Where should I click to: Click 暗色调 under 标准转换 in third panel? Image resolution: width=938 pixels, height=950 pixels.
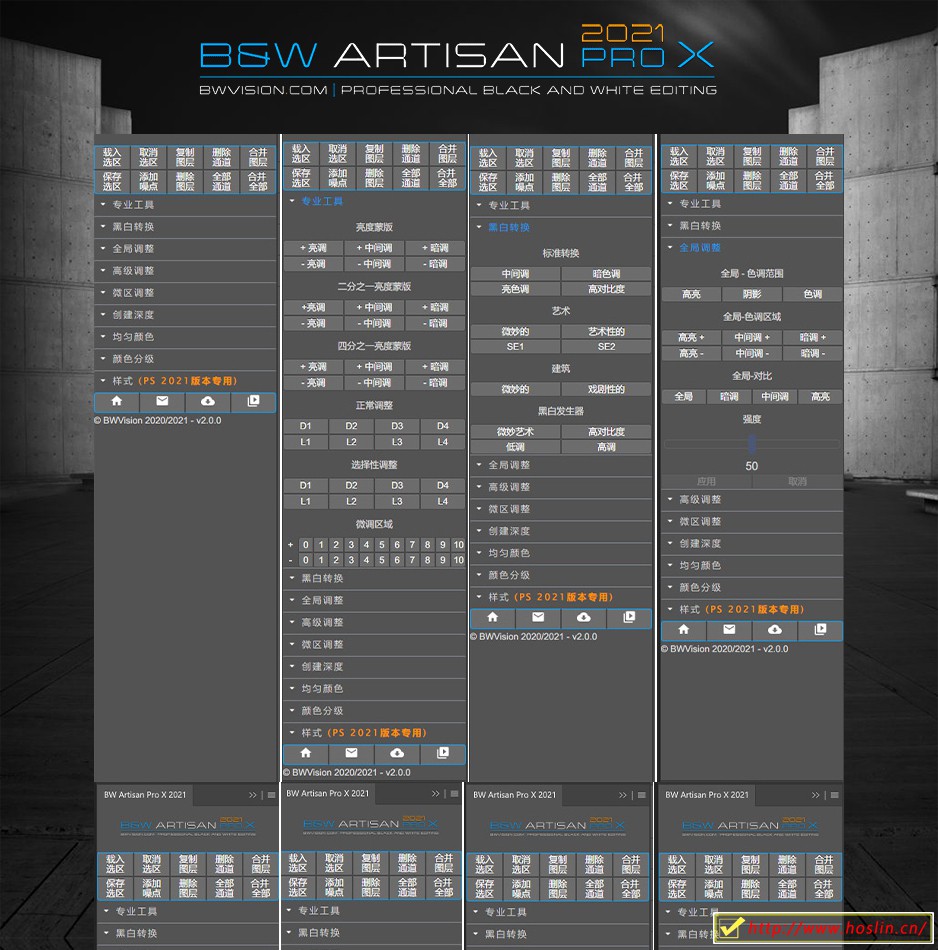(x=607, y=274)
